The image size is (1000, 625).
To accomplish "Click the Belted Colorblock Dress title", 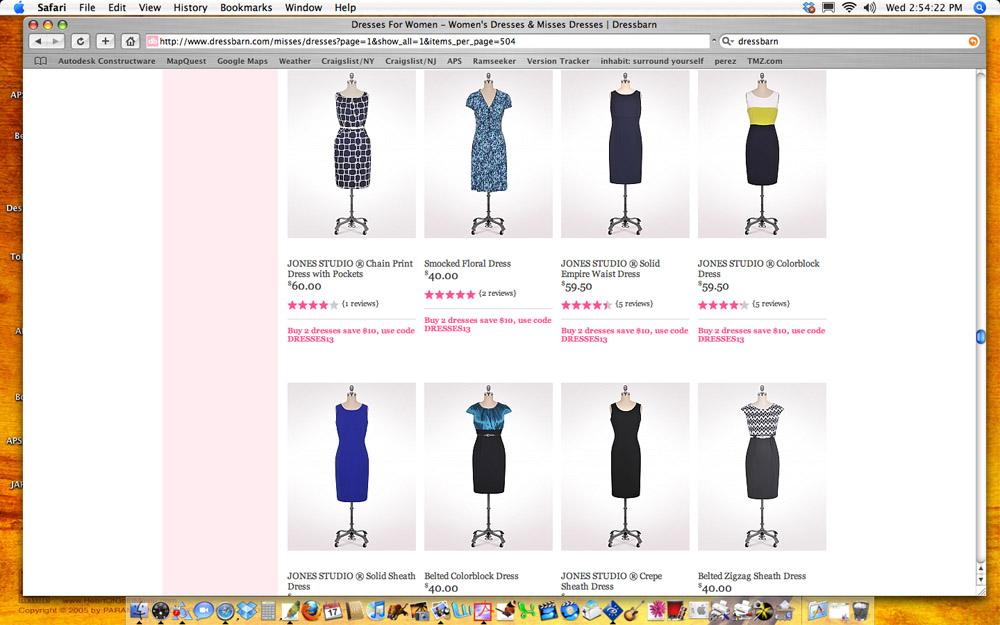I will [471, 576].
